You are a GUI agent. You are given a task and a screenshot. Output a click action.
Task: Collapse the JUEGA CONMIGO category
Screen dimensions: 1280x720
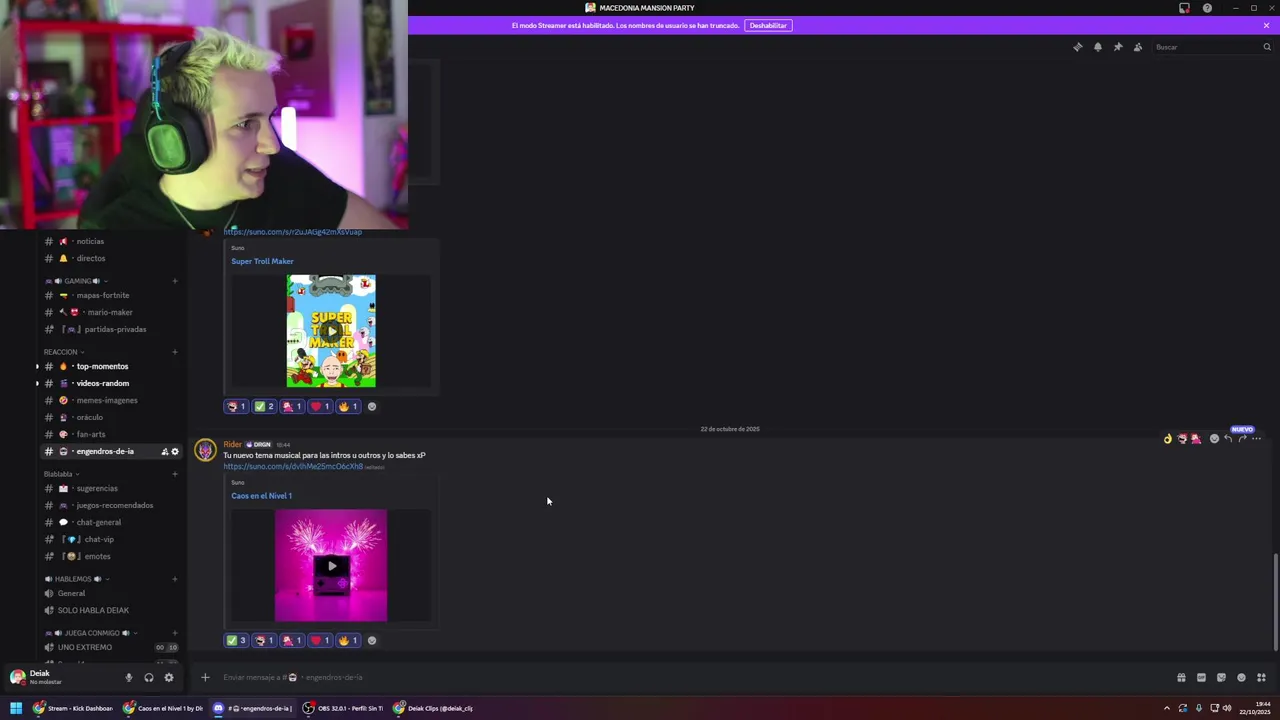[91, 633]
